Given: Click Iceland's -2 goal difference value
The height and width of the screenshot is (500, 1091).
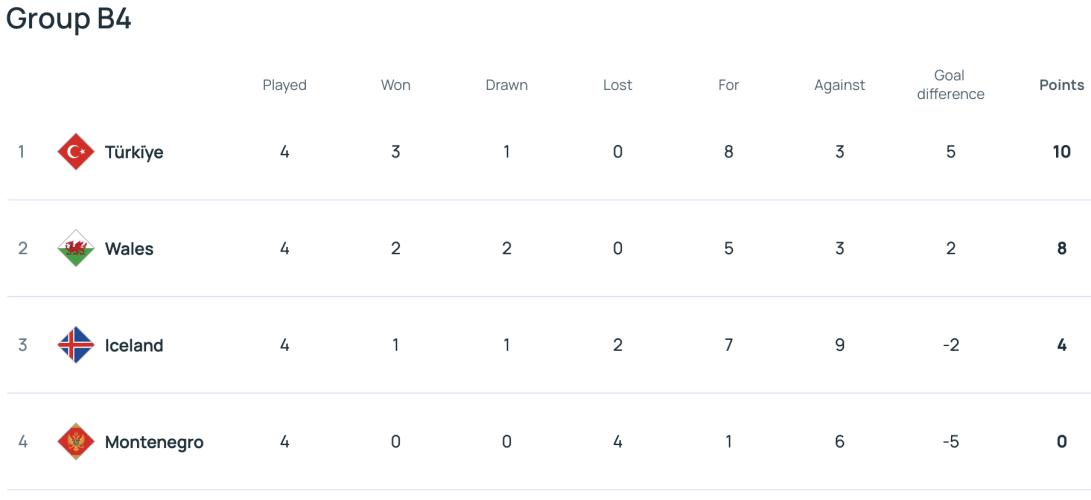Looking at the screenshot, I should pos(950,345).
